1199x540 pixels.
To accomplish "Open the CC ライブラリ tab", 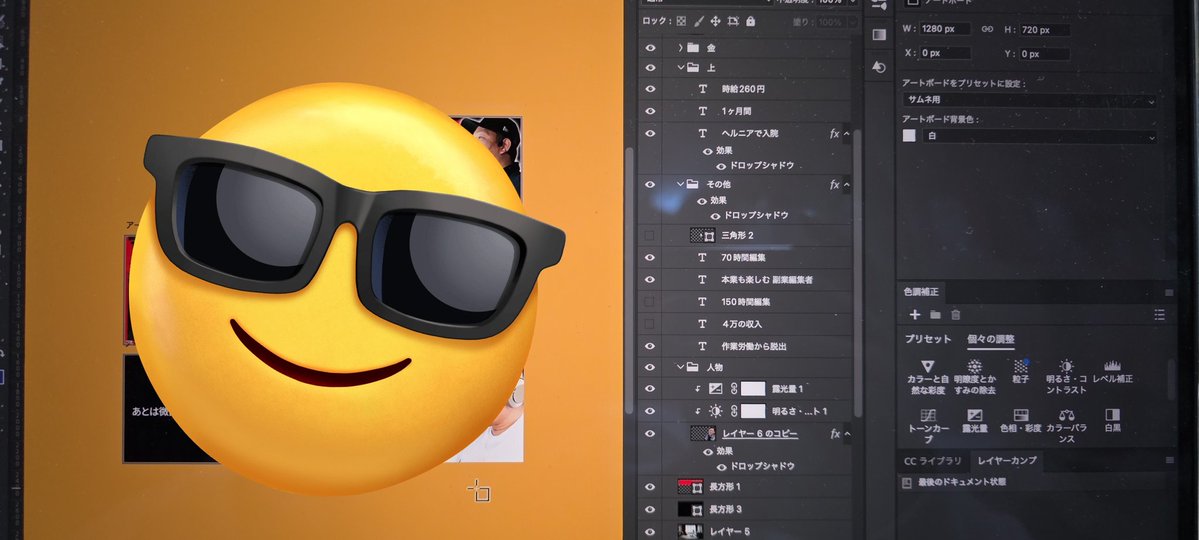I will (933, 460).
